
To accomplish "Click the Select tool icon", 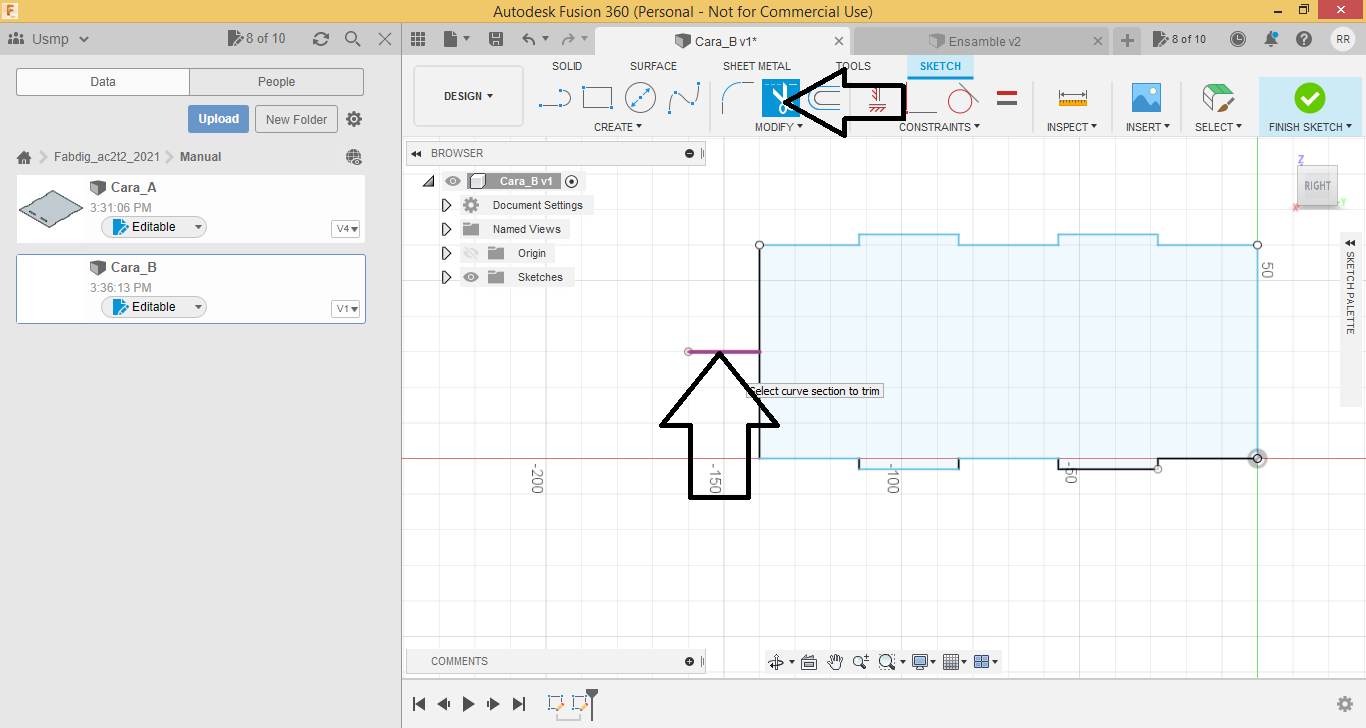I will coord(1218,98).
